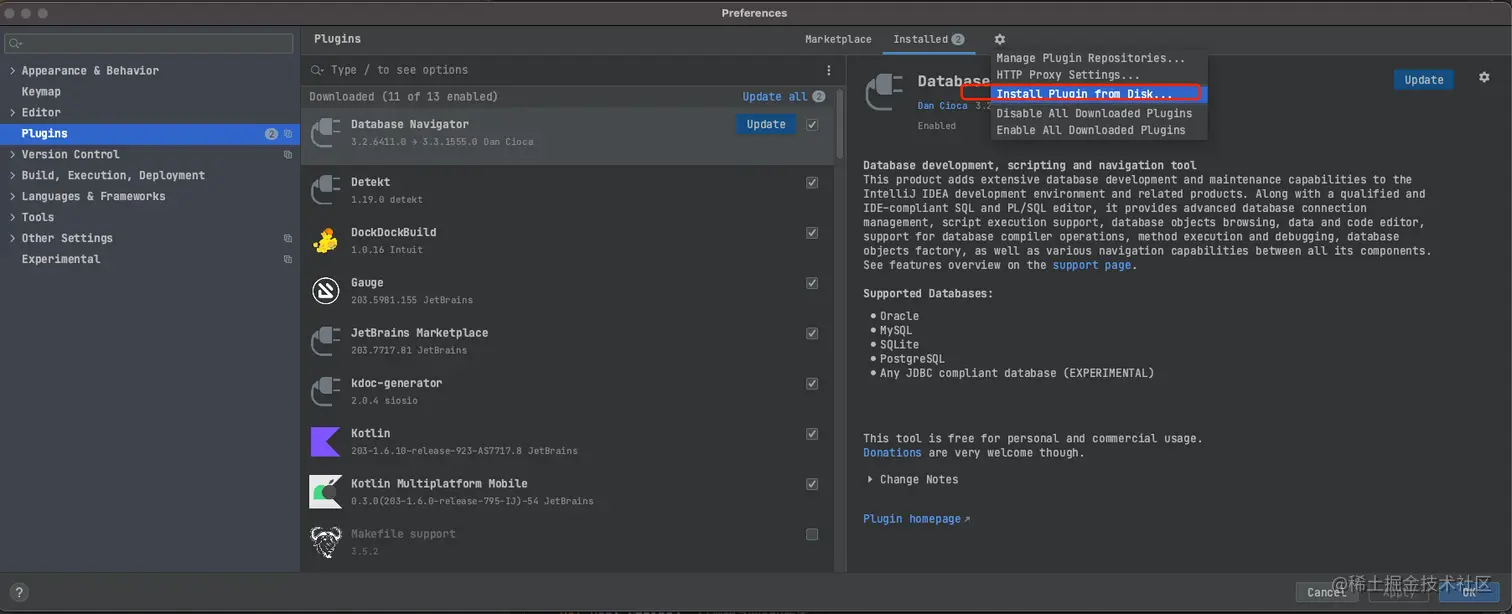
Task: Expand the Appearance & Behavior section
Action: point(12,71)
